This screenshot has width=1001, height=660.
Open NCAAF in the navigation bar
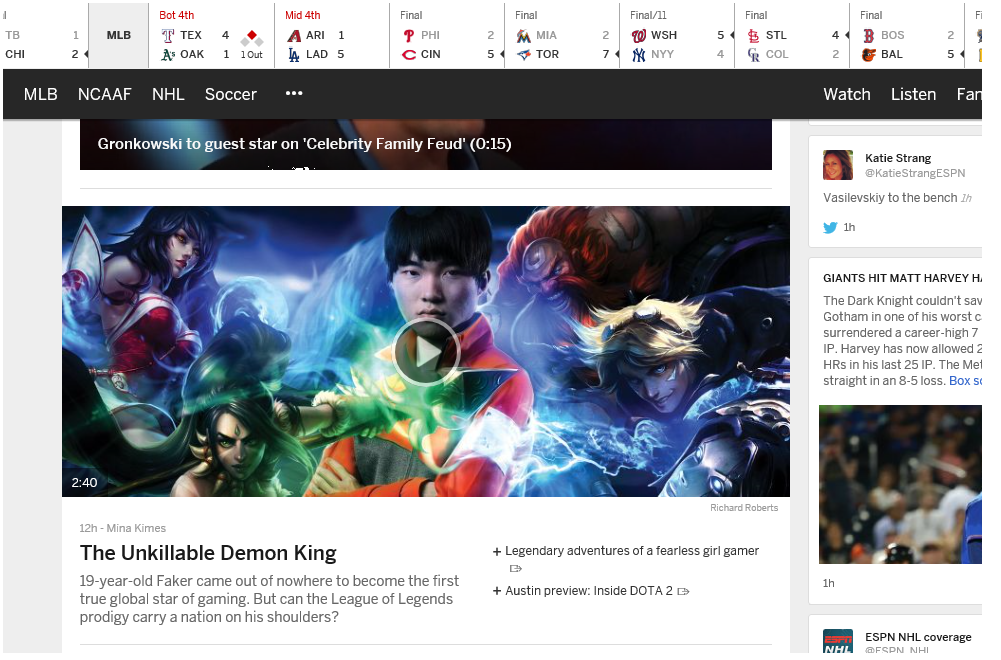click(105, 94)
